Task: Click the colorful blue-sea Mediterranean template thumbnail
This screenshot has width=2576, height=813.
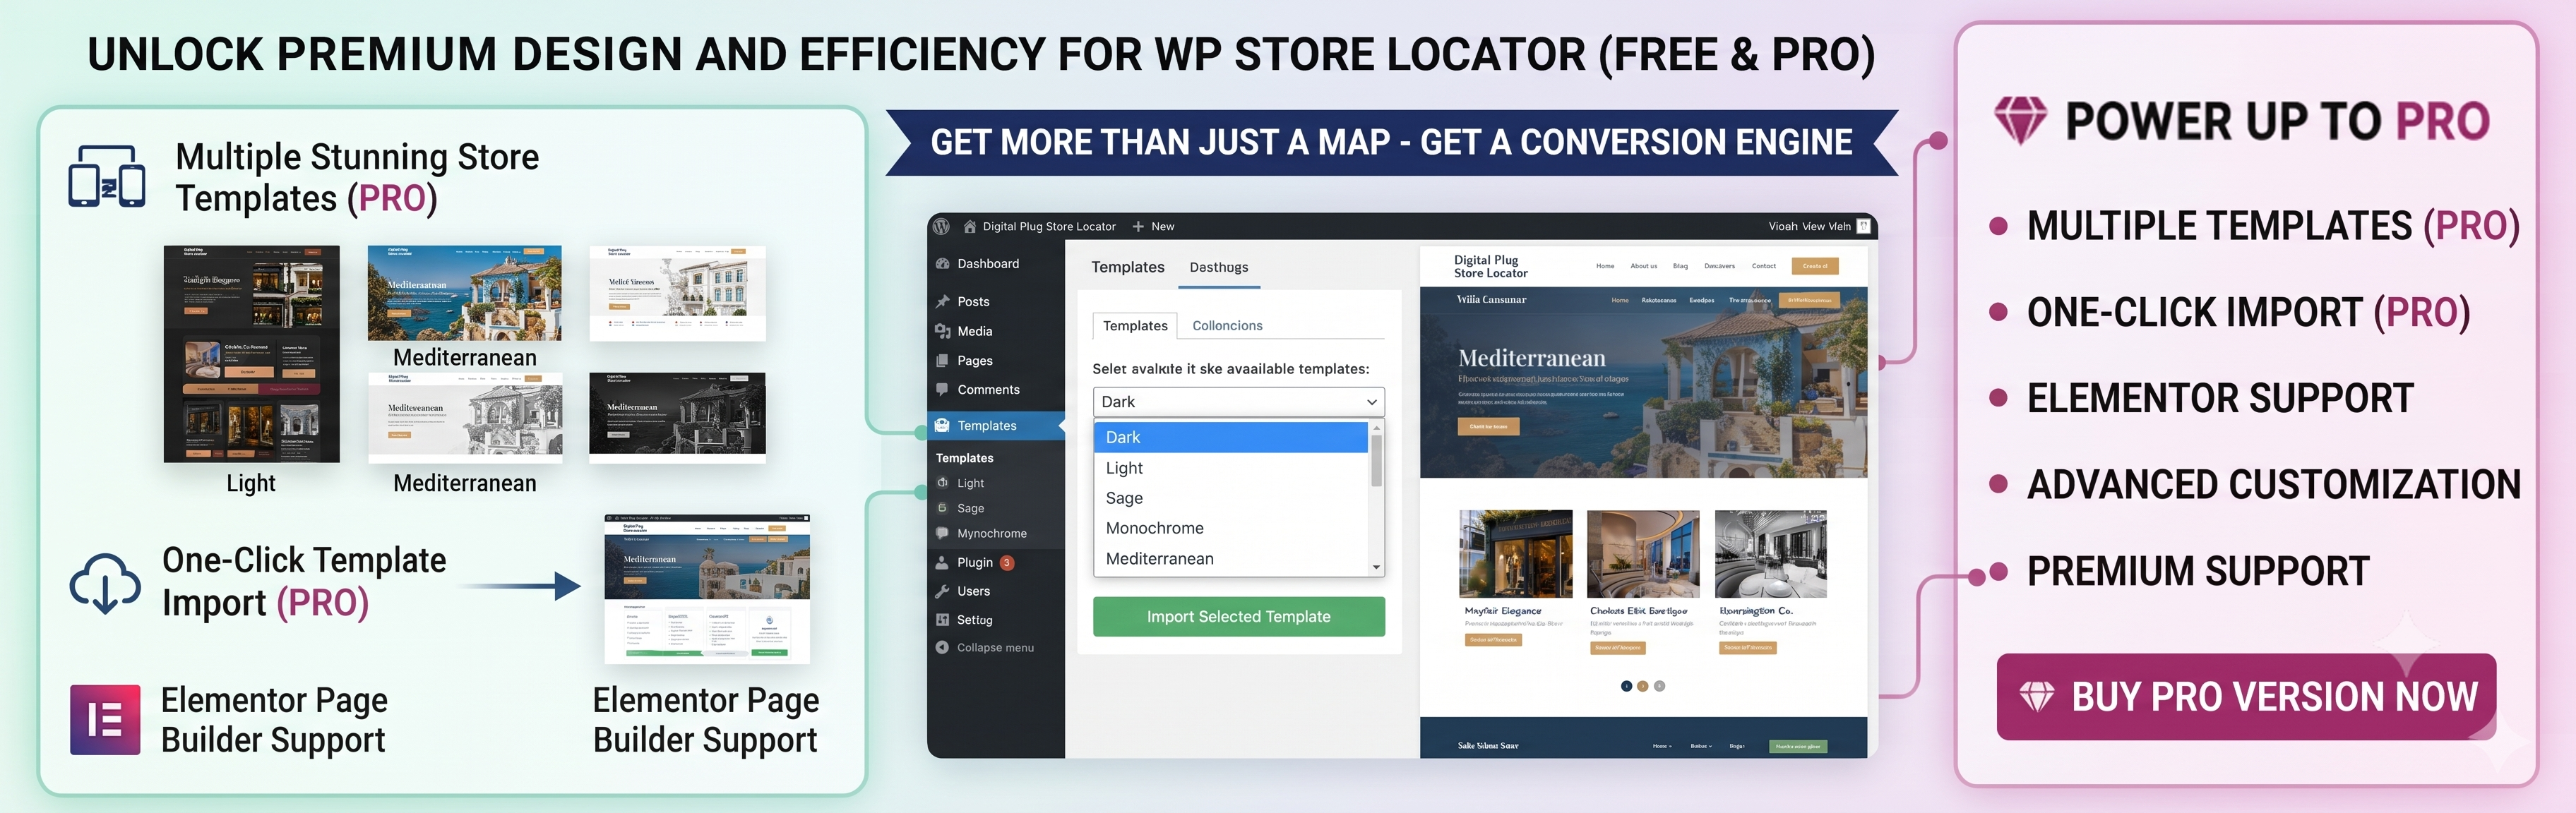Action: point(464,293)
